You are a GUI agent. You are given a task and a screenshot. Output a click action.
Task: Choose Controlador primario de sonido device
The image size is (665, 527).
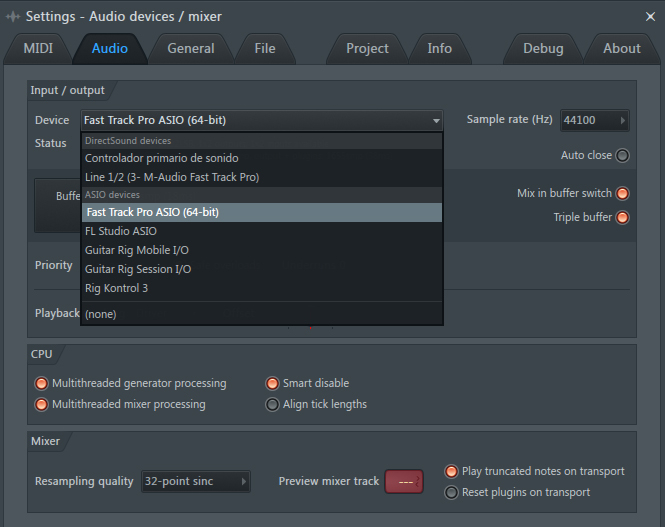tap(262, 158)
